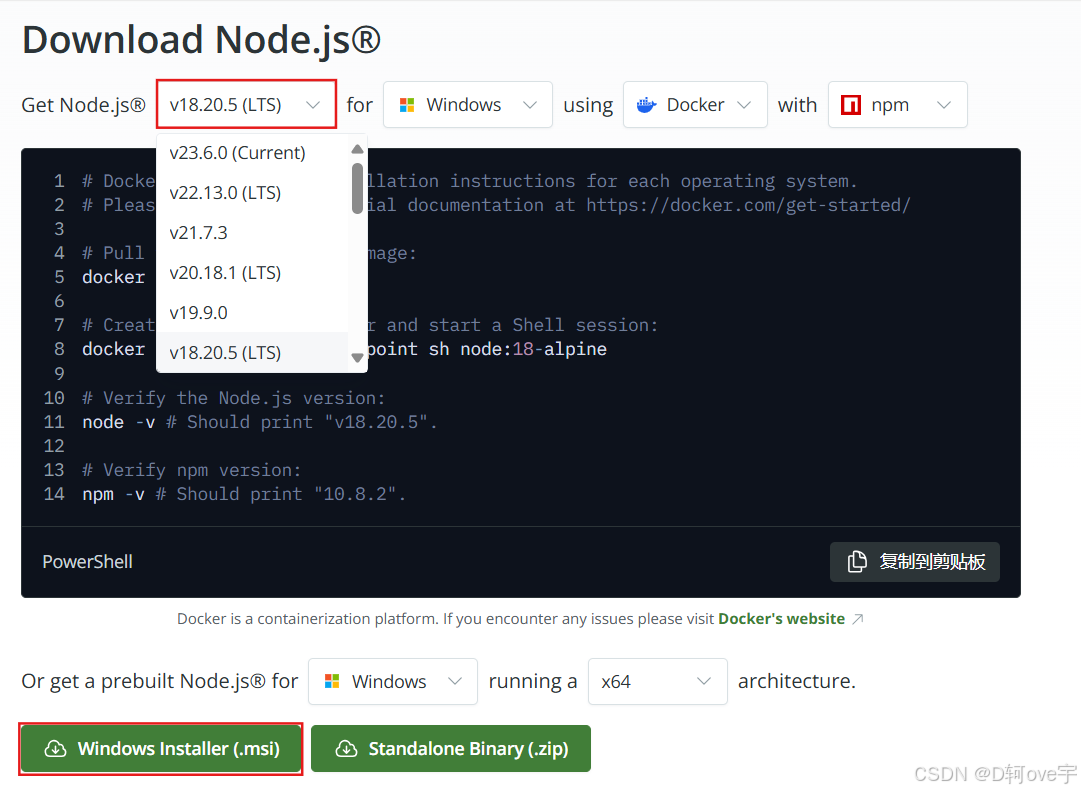Select v20.18.1 (LTS) version option
Viewport: 1081px width, 791px height.
(225, 272)
